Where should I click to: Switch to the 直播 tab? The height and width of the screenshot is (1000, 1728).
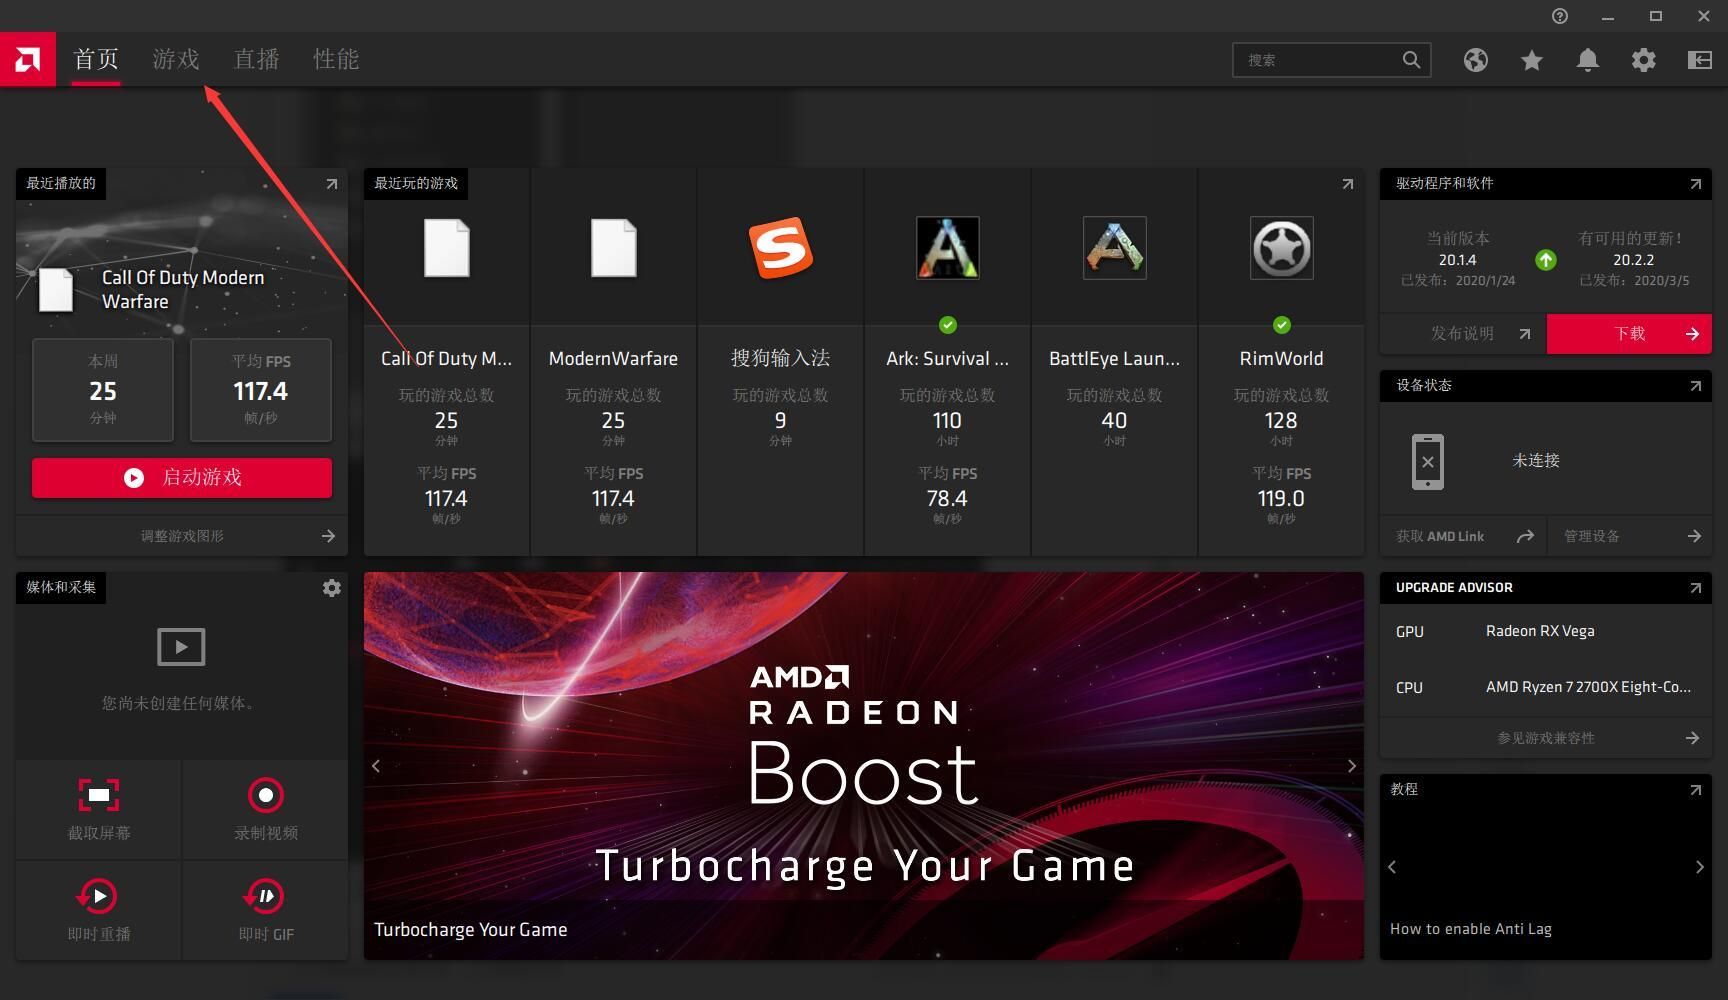point(256,59)
